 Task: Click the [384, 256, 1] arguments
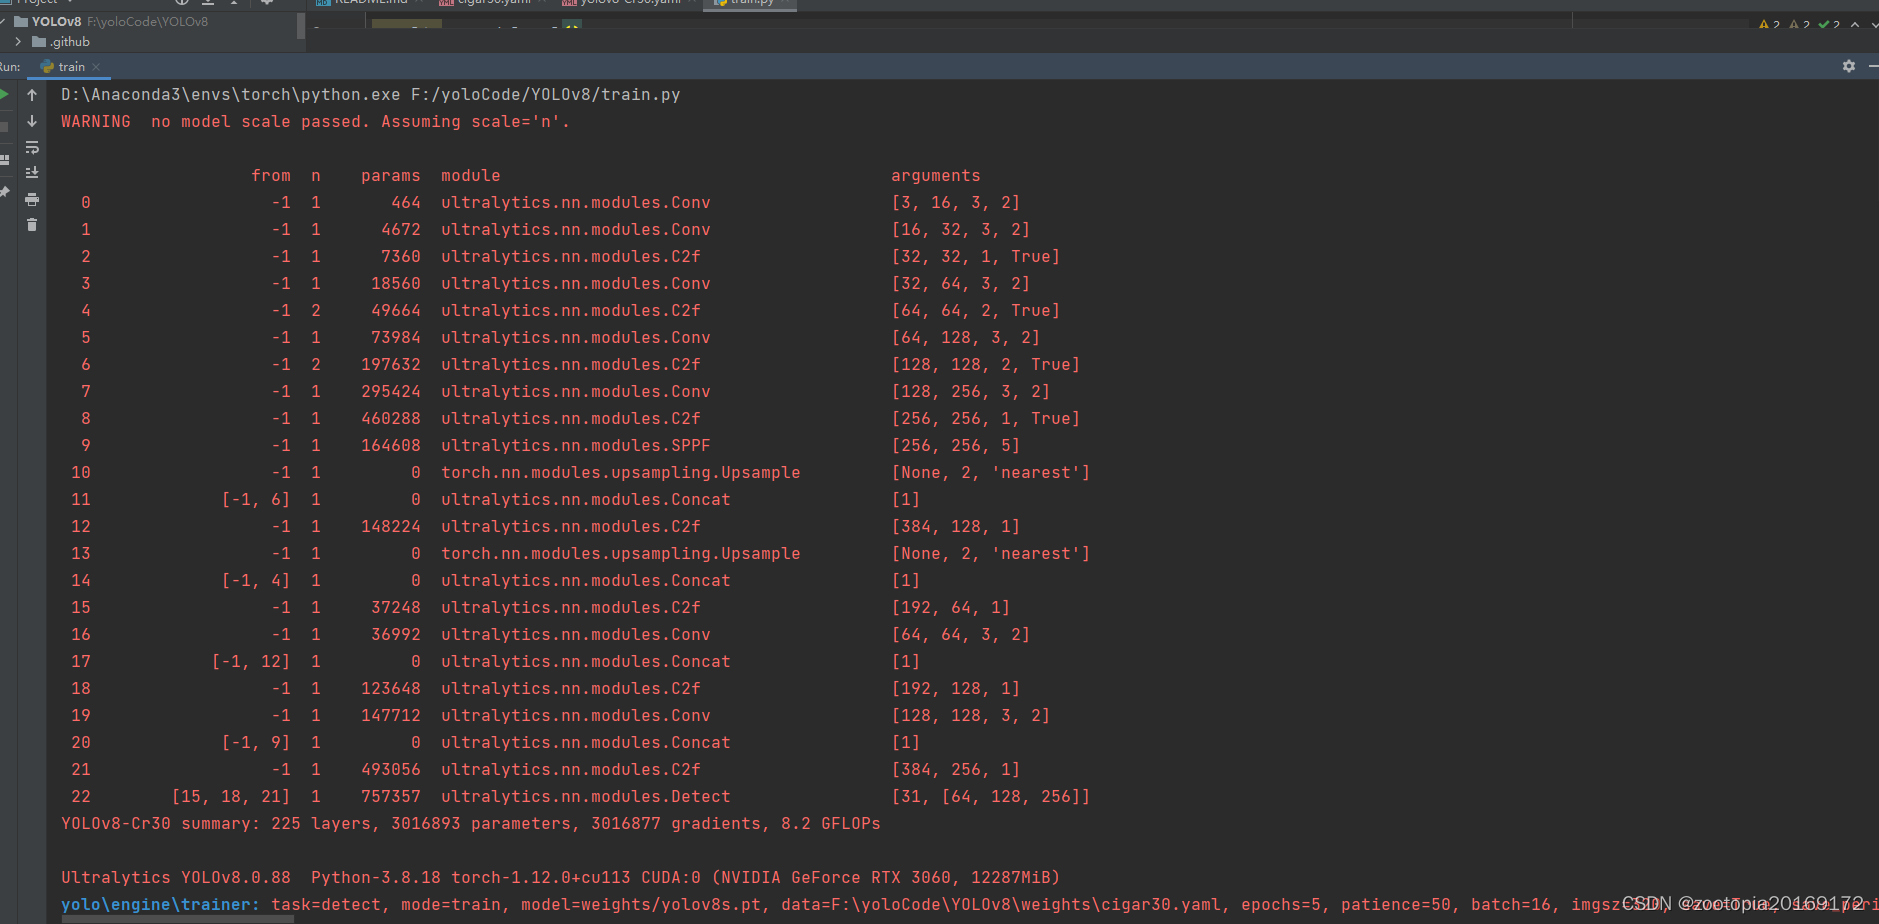coord(956,770)
